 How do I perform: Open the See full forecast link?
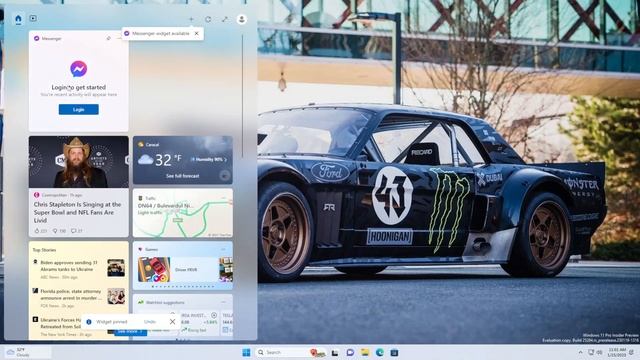(x=182, y=176)
